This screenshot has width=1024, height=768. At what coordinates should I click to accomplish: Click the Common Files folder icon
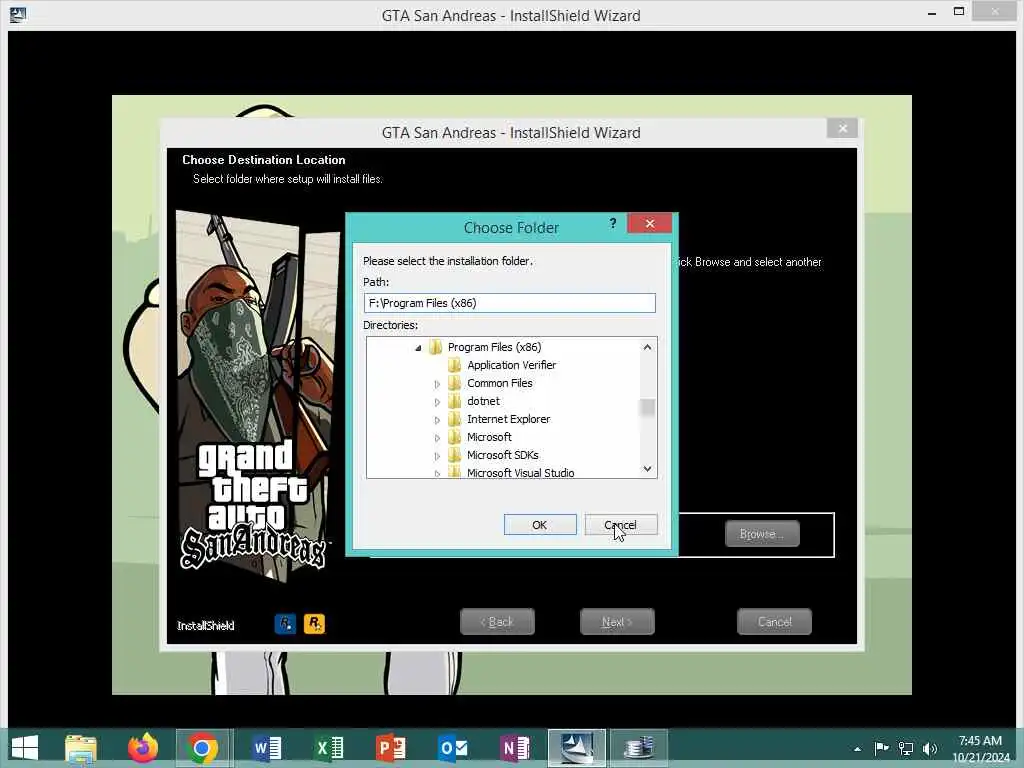[x=455, y=383]
